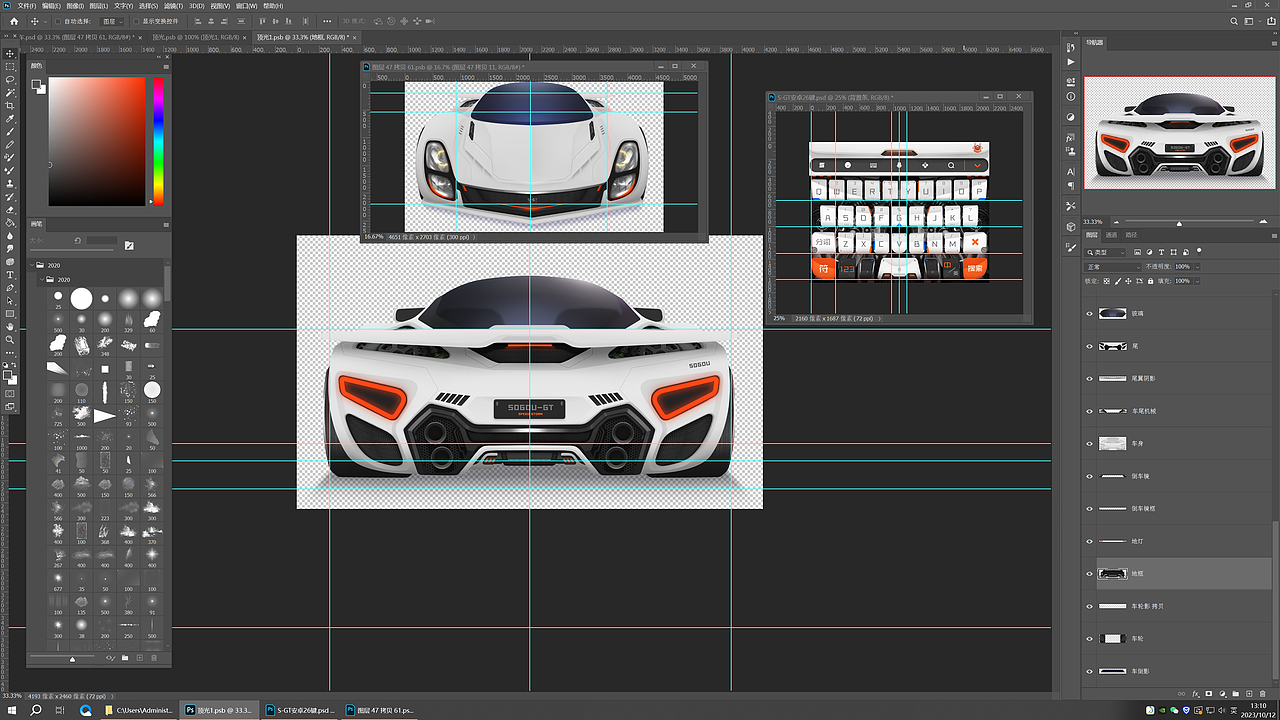The image size is (1280, 720).
Task: Hide the 地框 layer
Action: click(x=1090, y=574)
